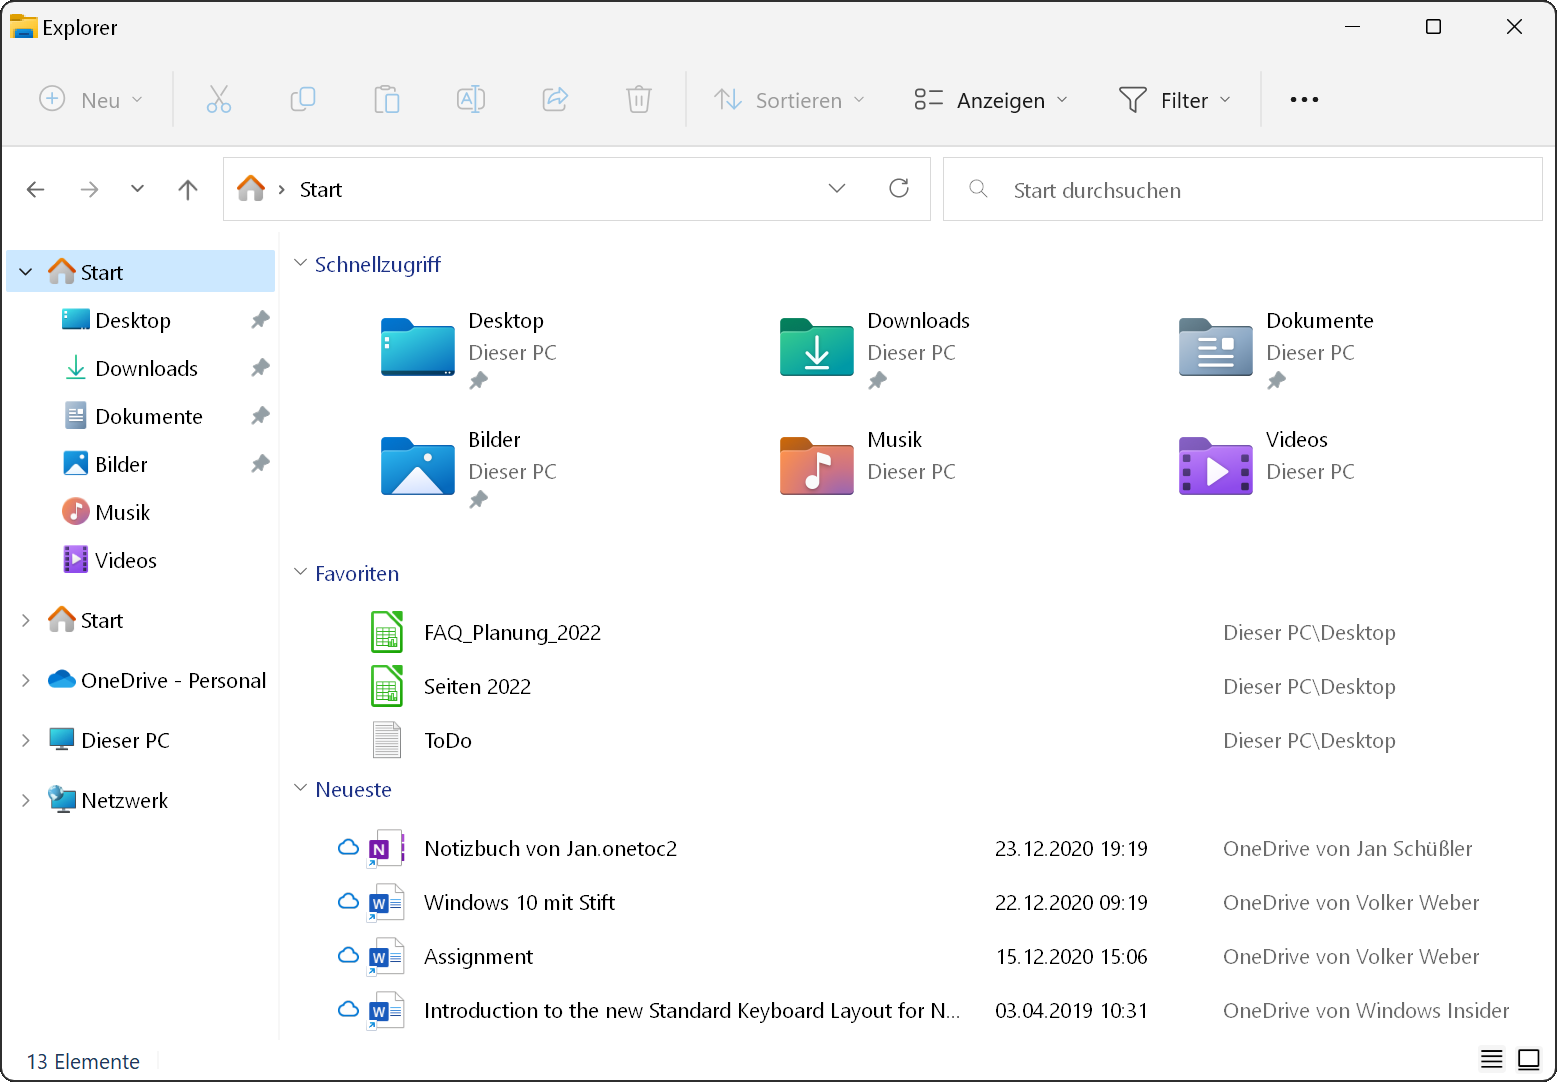1557x1082 pixels.
Task: Open the address bar history dropdown
Action: 837,189
